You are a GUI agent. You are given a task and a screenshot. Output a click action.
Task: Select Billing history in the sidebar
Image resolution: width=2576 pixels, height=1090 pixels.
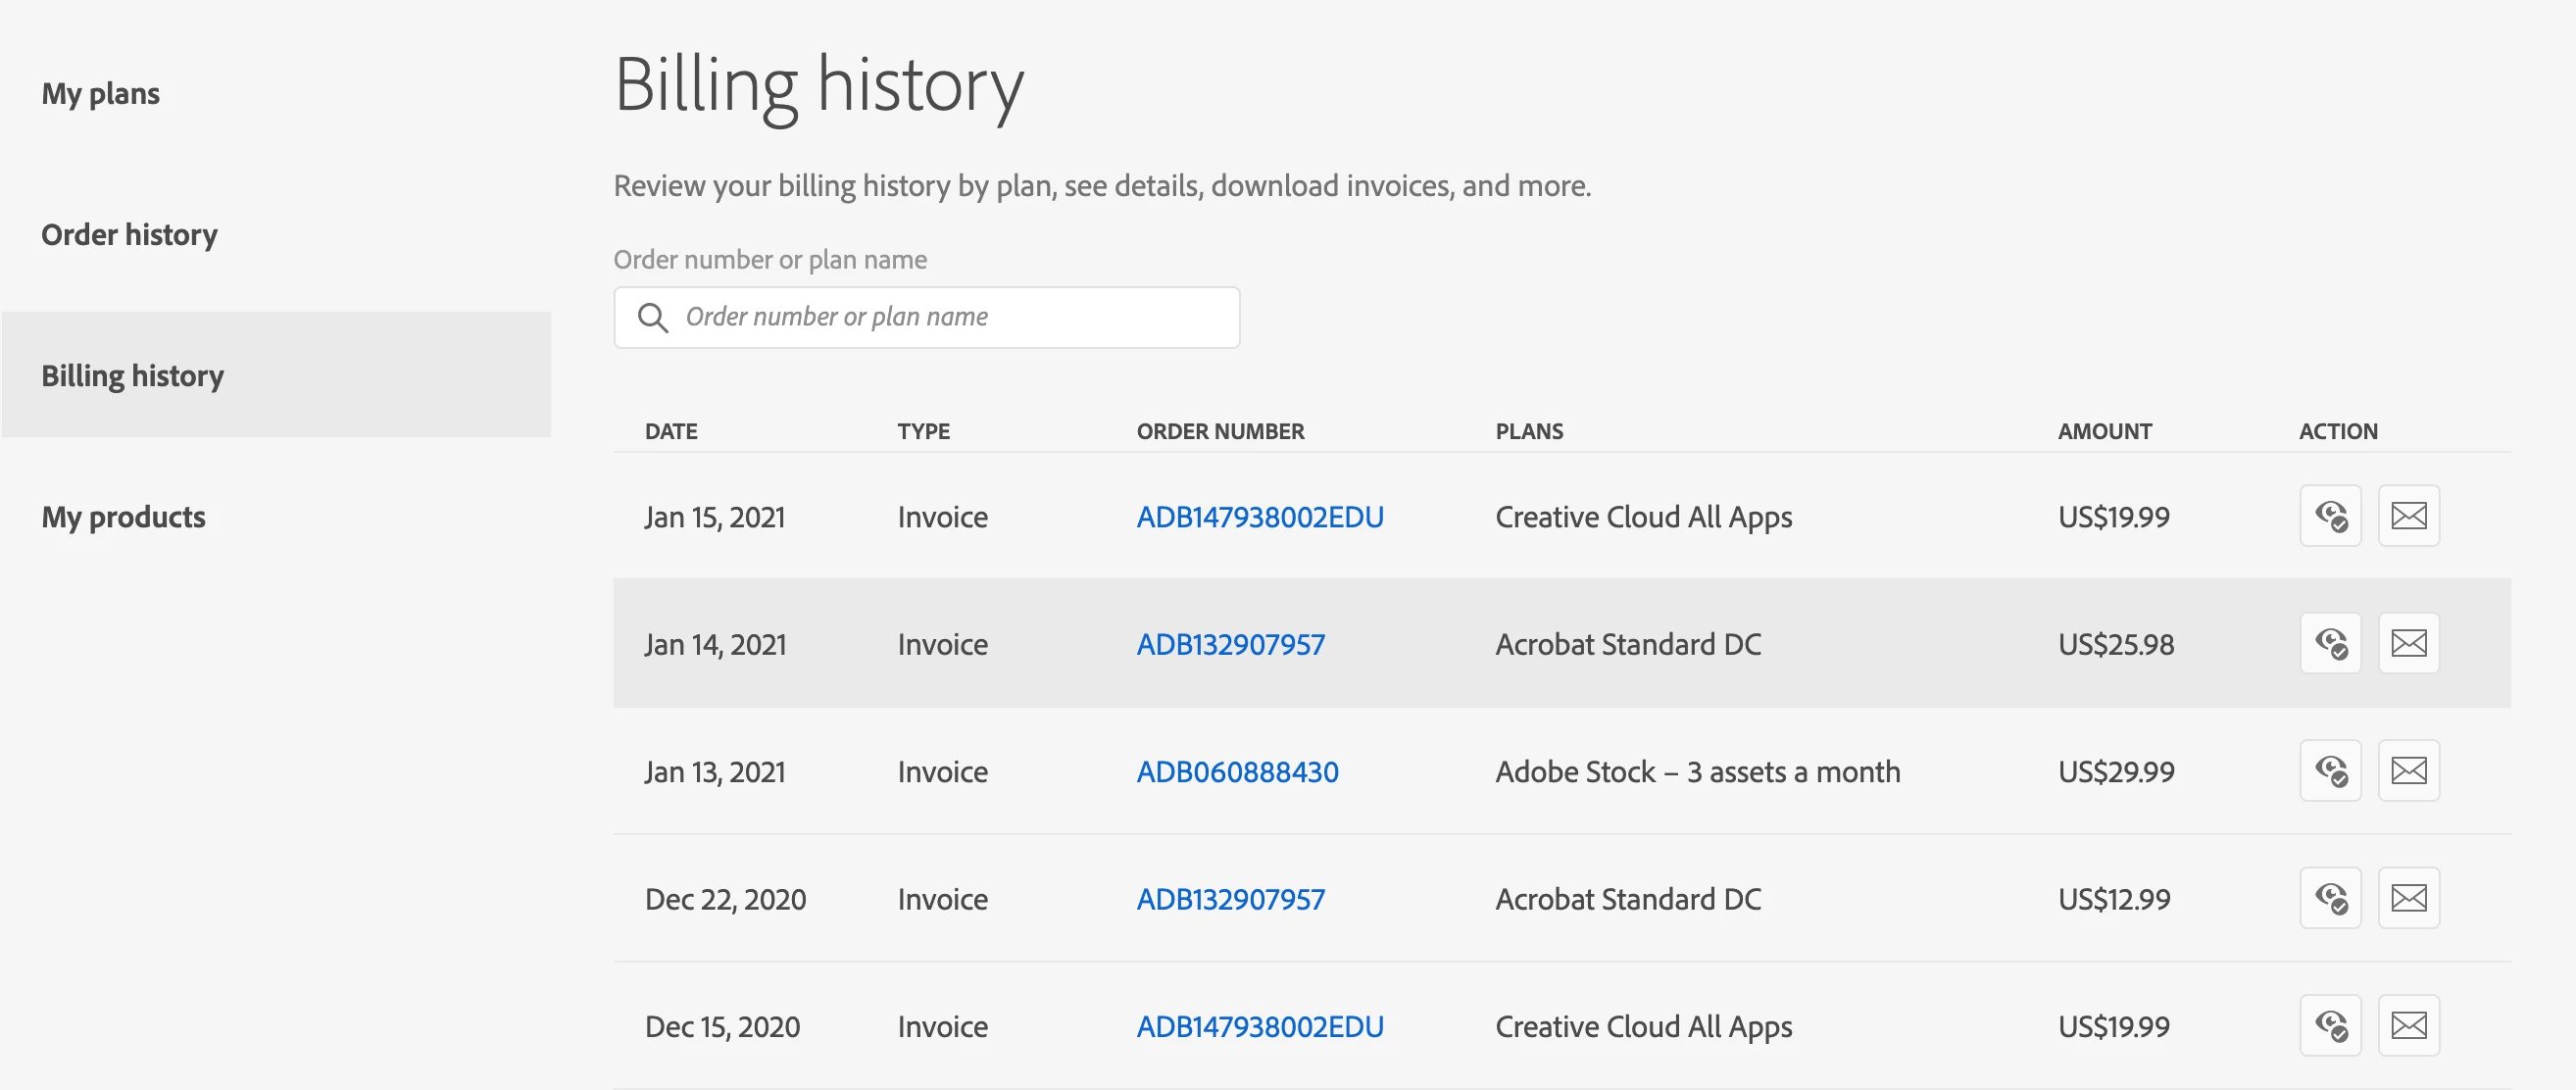pyautogui.click(x=132, y=376)
